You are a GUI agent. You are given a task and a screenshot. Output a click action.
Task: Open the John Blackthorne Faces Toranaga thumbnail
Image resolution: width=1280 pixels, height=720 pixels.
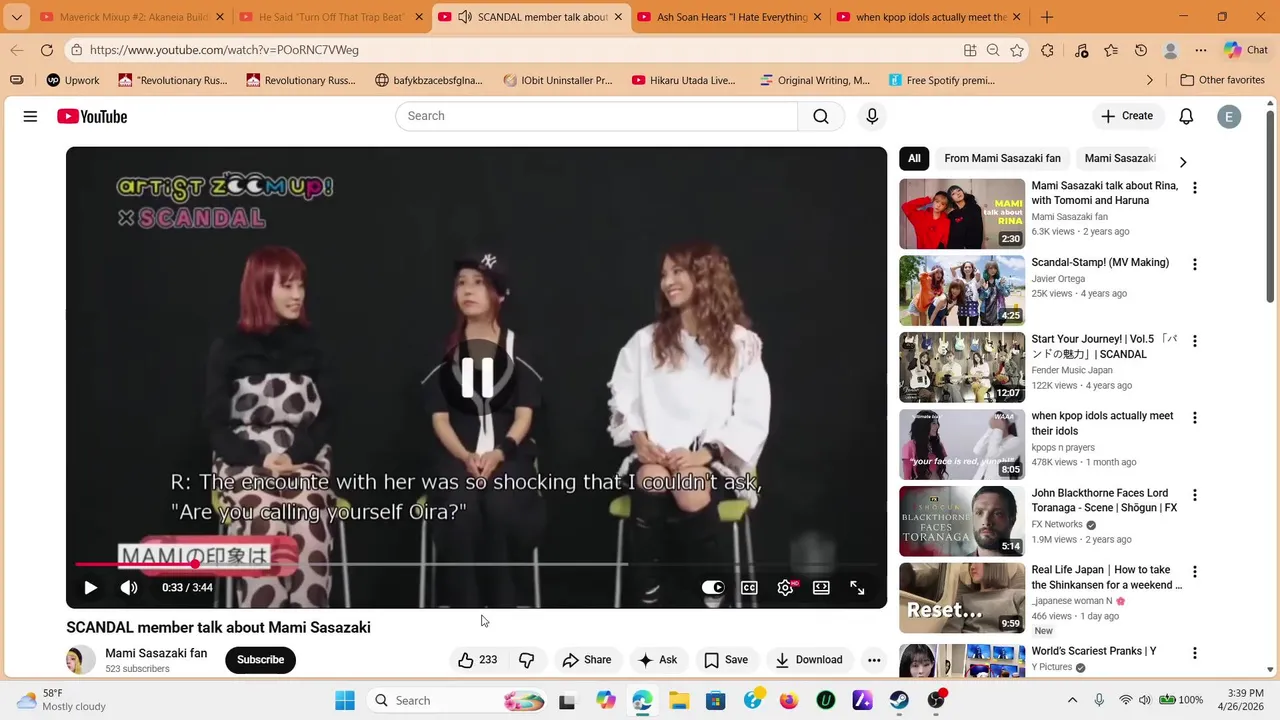point(962,521)
